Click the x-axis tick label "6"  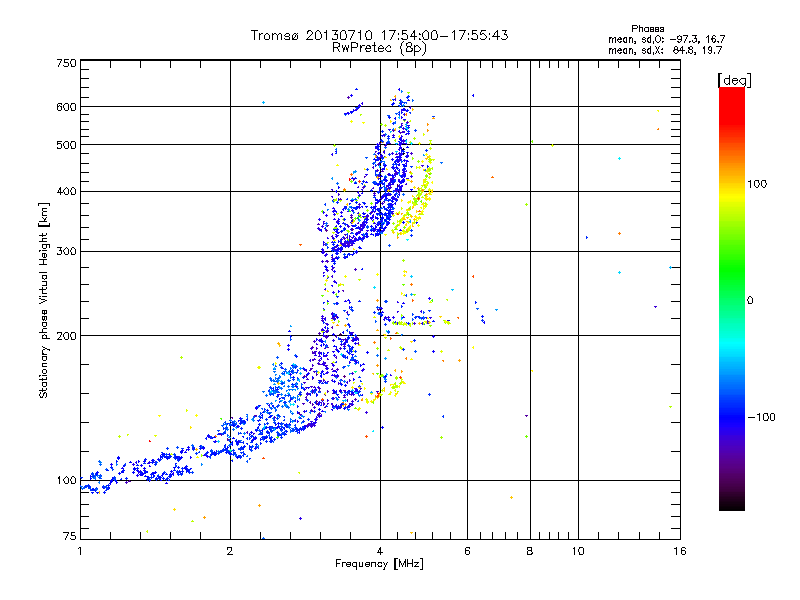click(467, 551)
